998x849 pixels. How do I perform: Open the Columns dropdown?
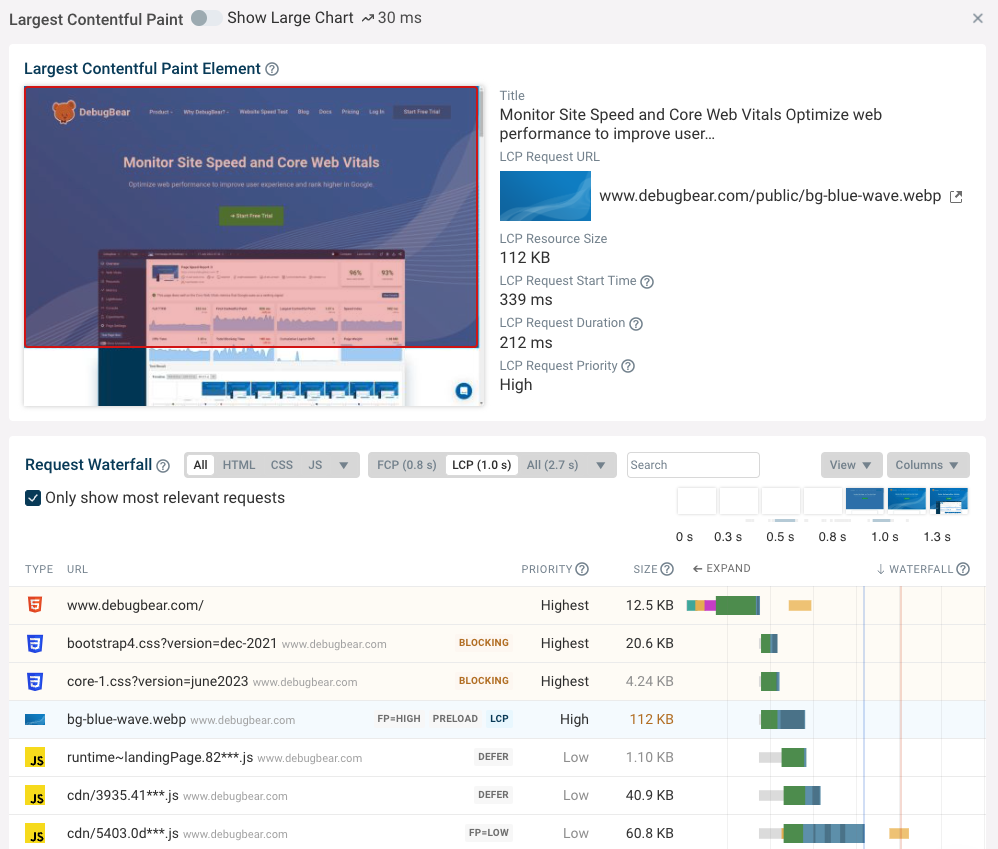pos(927,465)
